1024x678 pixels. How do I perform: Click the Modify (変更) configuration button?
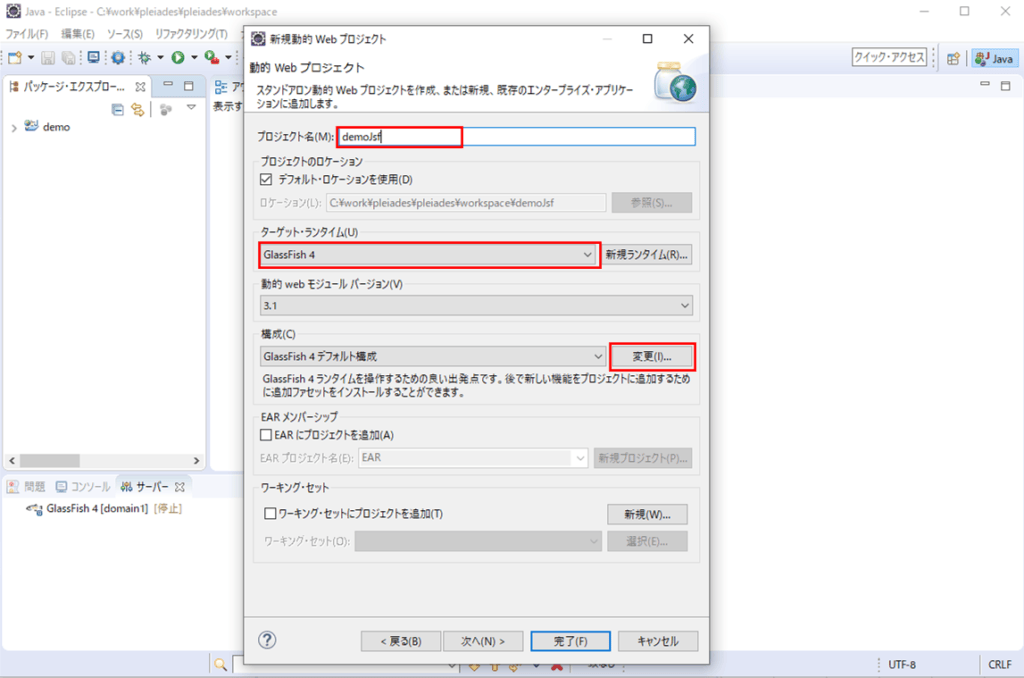coord(652,357)
